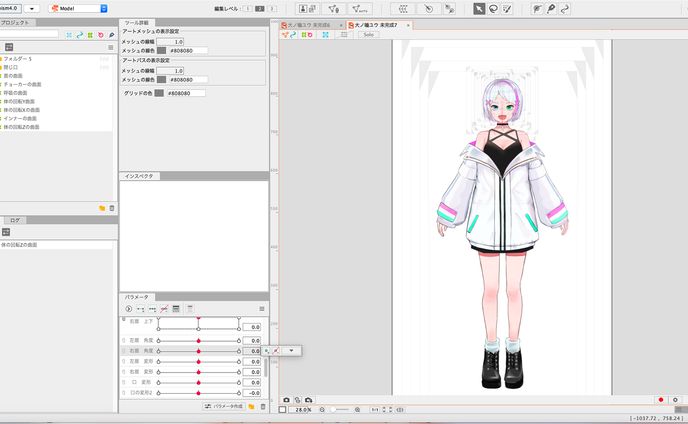Set edit level to 1
The height and width of the screenshot is (424, 688).
click(247, 8)
